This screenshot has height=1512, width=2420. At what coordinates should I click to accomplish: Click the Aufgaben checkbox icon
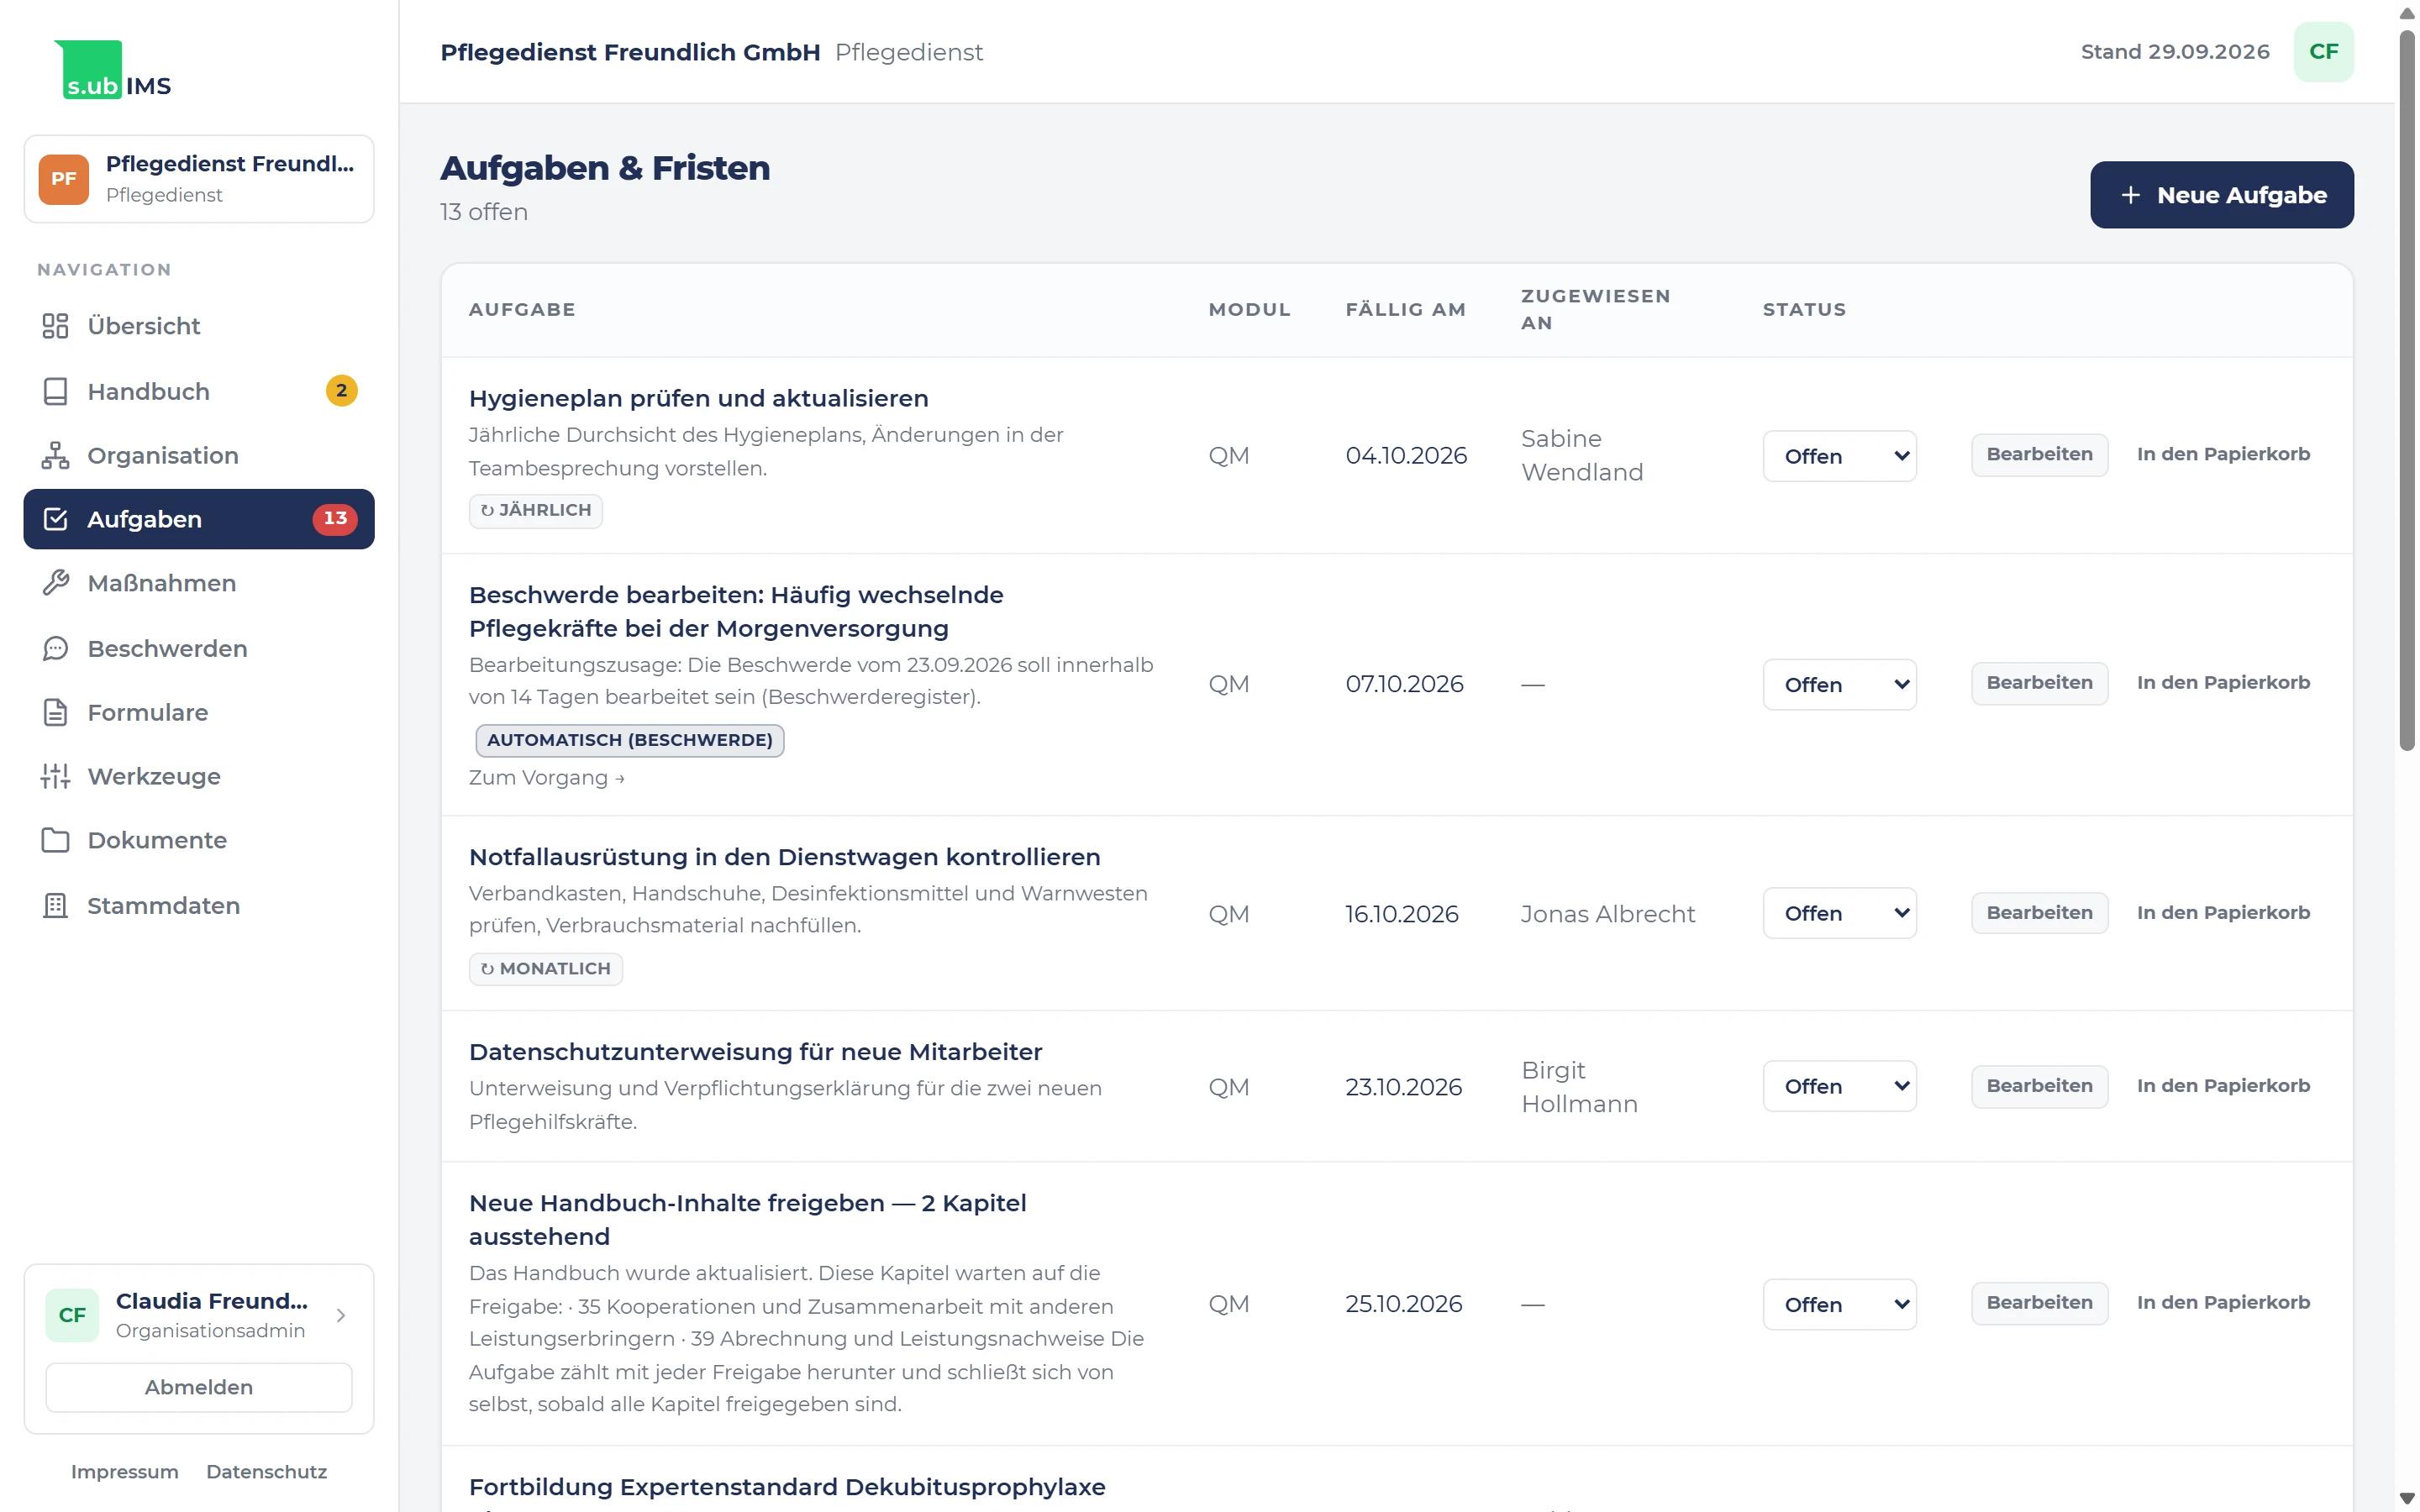55,519
